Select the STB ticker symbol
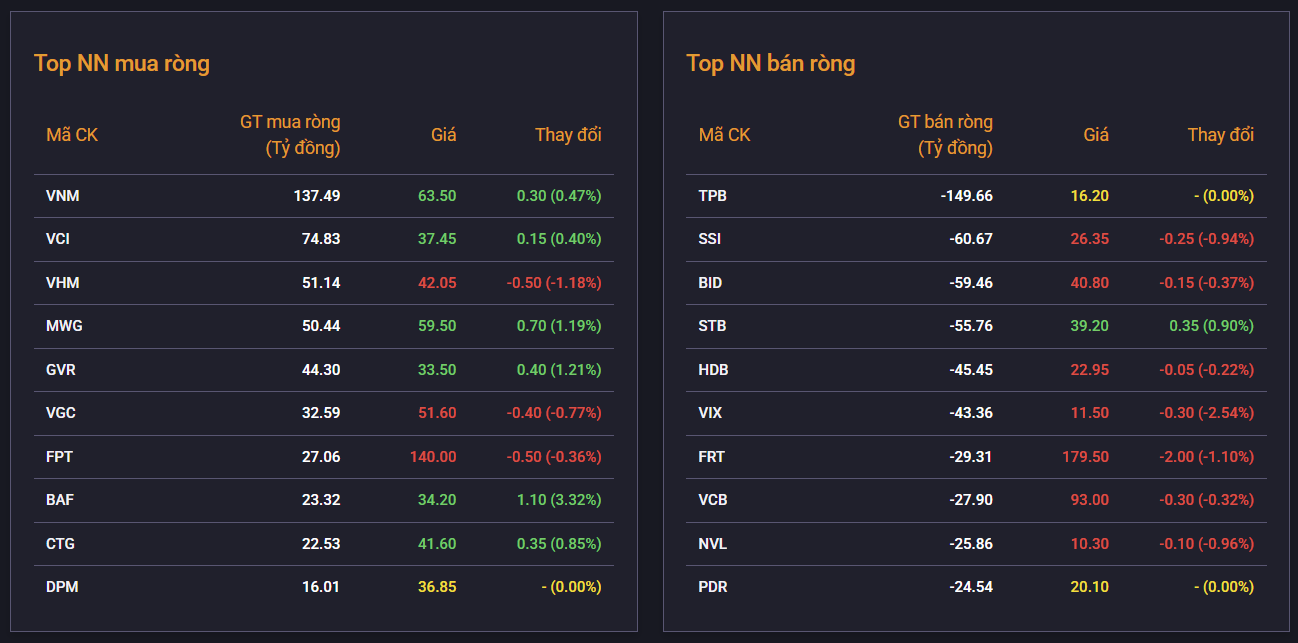Image resolution: width=1298 pixels, height=643 pixels. [x=712, y=326]
